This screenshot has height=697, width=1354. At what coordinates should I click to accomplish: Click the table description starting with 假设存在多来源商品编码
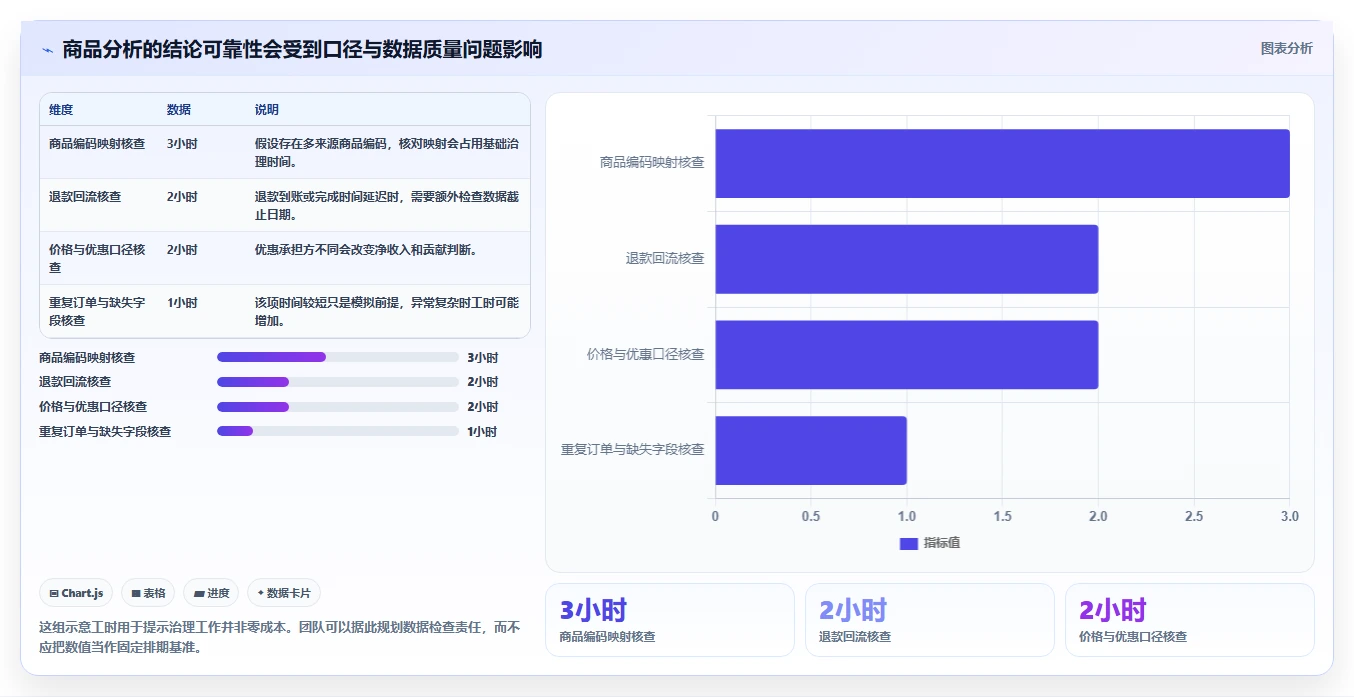(x=387, y=153)
